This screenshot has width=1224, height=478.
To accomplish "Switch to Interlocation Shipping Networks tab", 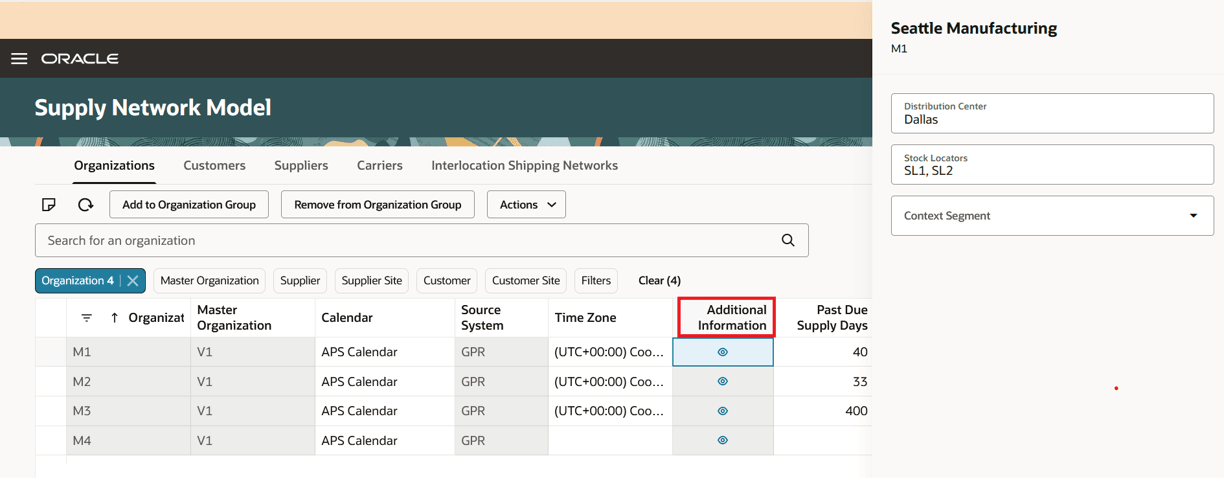I will pos(524,166).
